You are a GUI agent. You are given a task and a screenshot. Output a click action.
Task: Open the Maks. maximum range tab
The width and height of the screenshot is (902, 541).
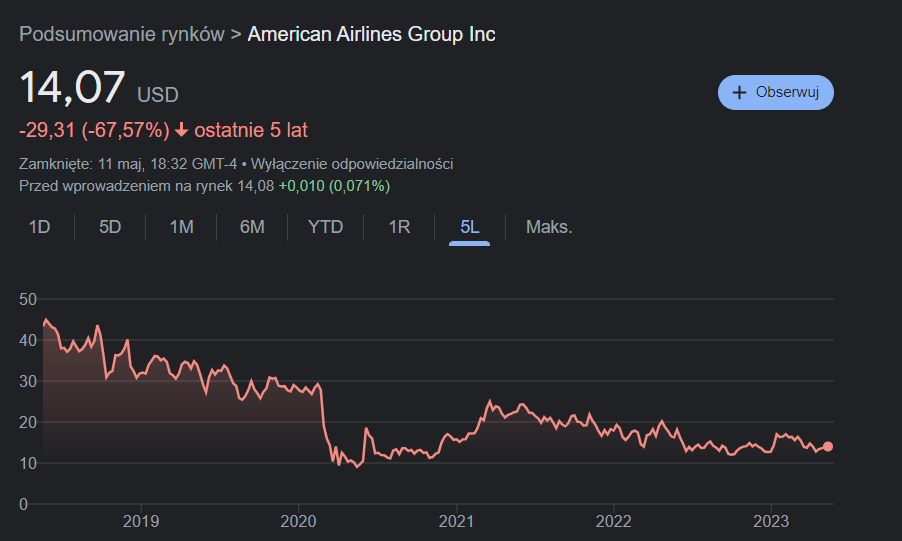pyautogui.click(x=549, y=227)
